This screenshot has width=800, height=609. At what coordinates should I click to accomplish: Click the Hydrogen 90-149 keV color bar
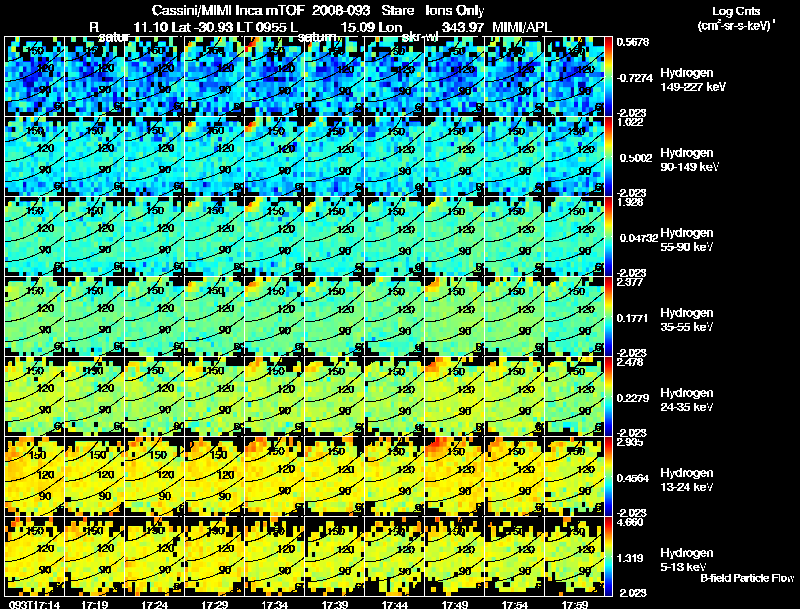click(x=608, y=157)
